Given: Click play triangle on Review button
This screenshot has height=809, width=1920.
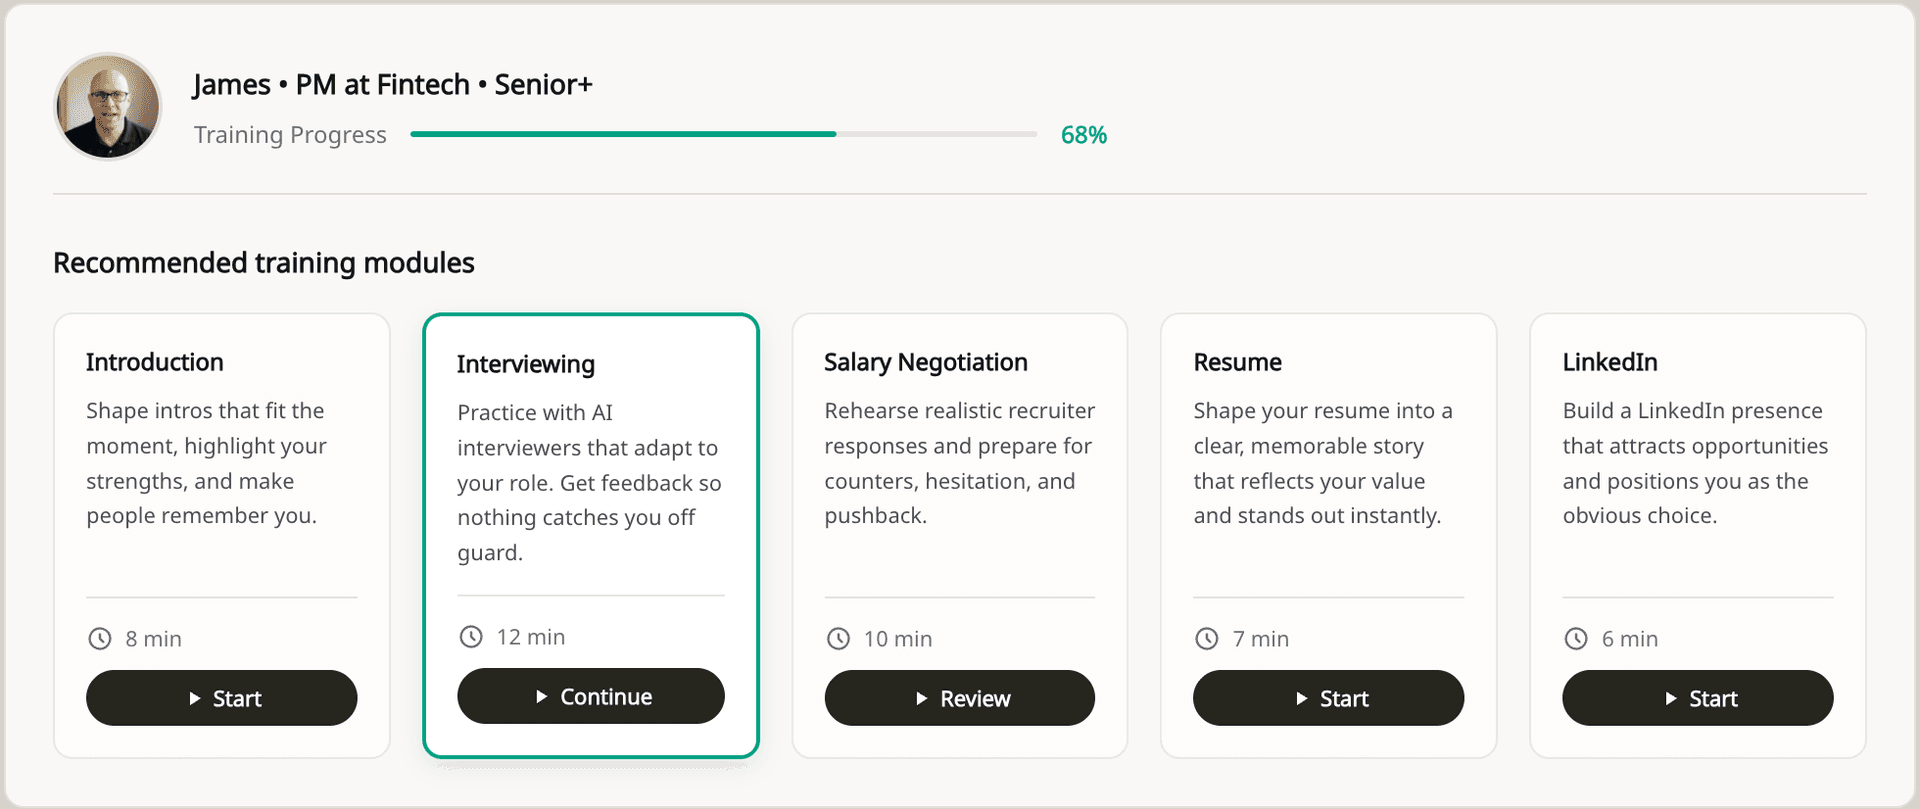Looking at the screenshot, I should [x=922, y=699].
